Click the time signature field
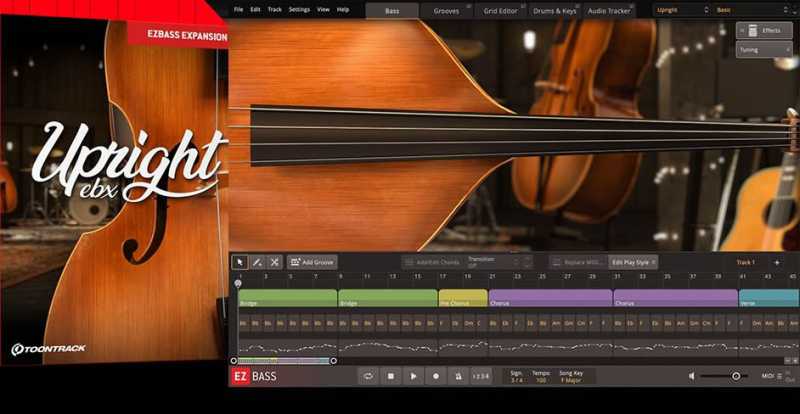The height and width of the screenshot is (414, 800). 516,377
